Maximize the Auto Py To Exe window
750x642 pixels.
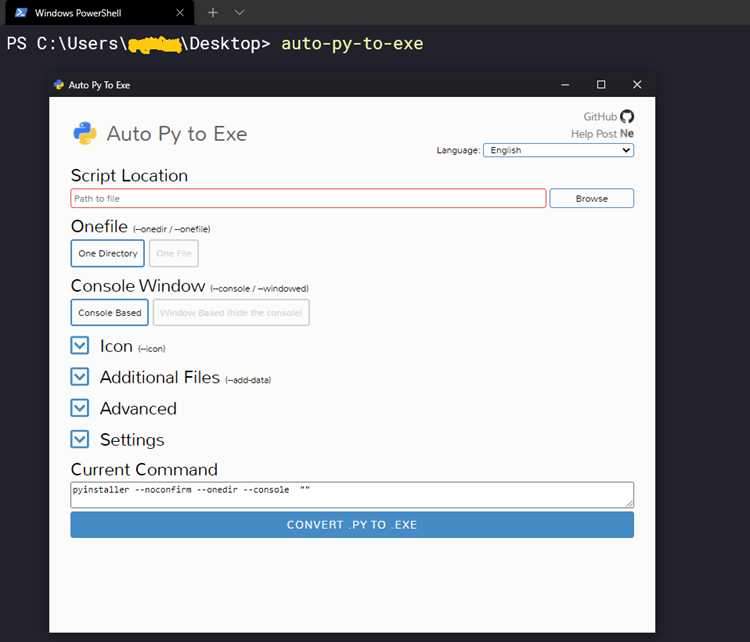click(601, 85)
